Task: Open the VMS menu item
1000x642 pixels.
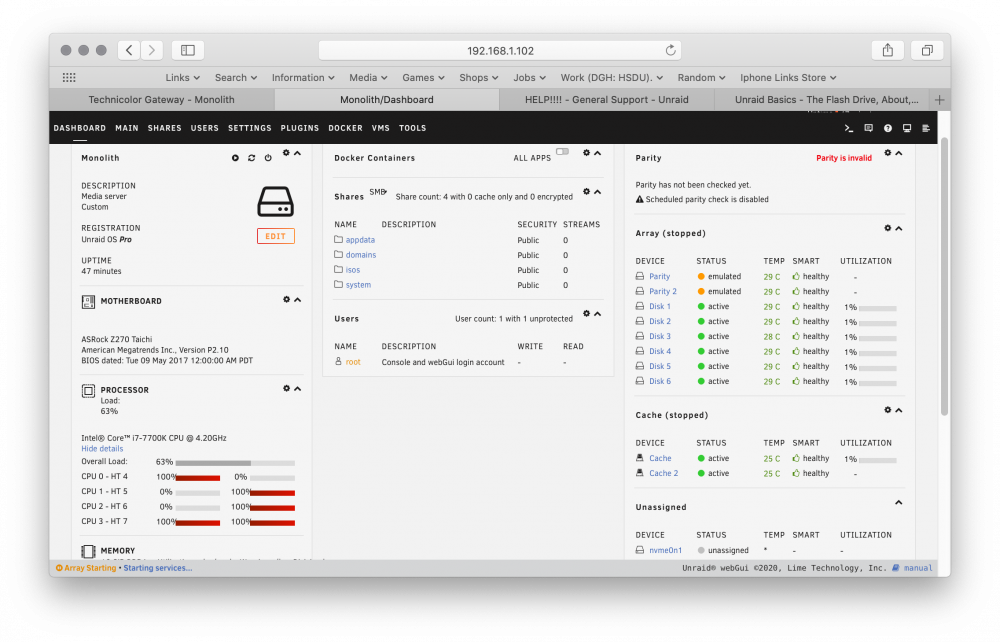Action: 381,128
